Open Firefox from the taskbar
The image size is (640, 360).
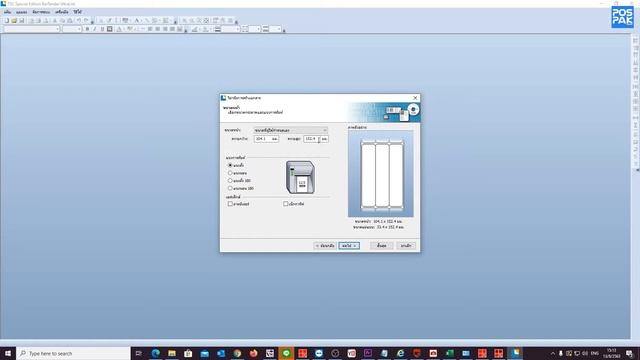point(253,353)
